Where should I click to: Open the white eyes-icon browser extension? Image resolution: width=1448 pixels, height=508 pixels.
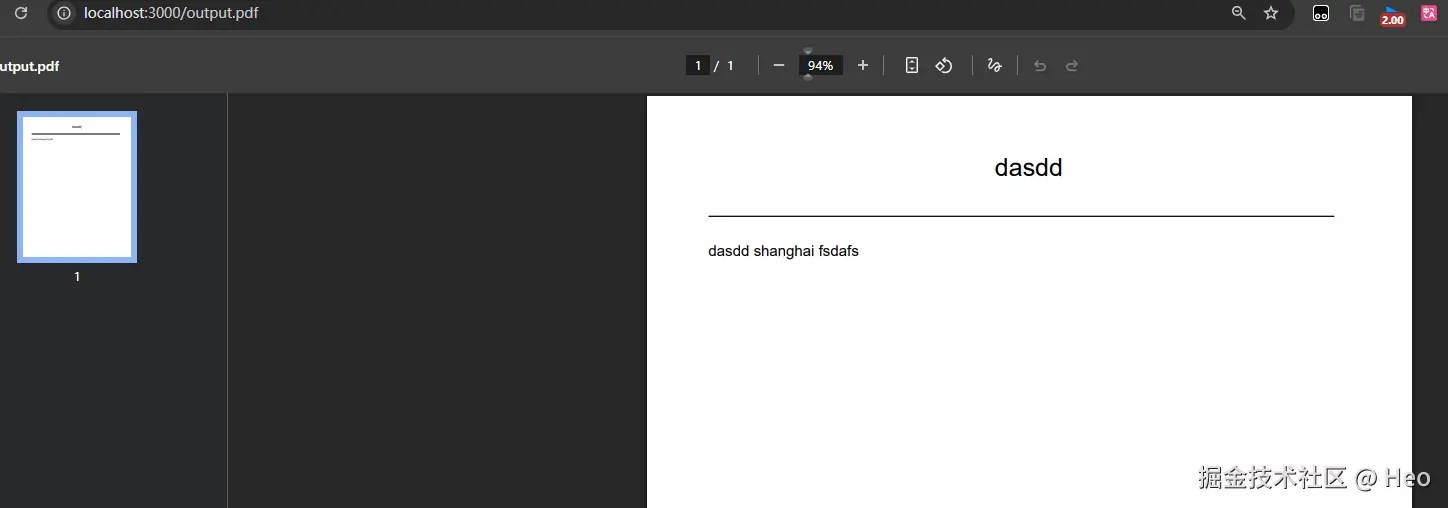[x=1321, y=13]
